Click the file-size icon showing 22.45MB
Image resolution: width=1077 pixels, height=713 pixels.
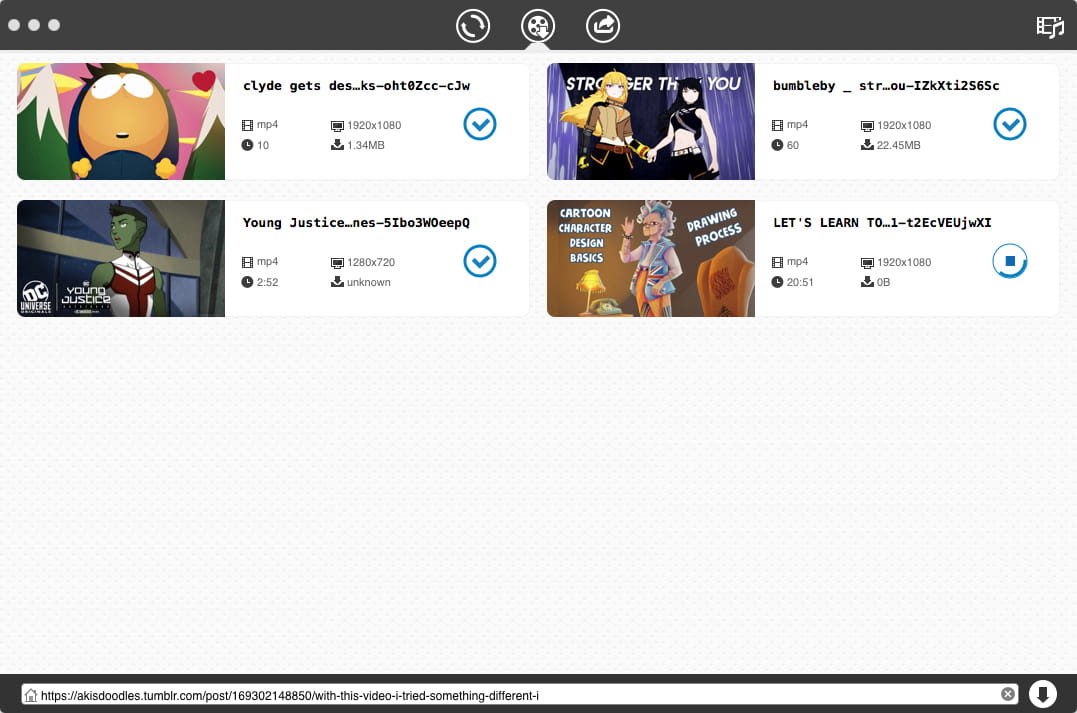(x=865, y=144)
